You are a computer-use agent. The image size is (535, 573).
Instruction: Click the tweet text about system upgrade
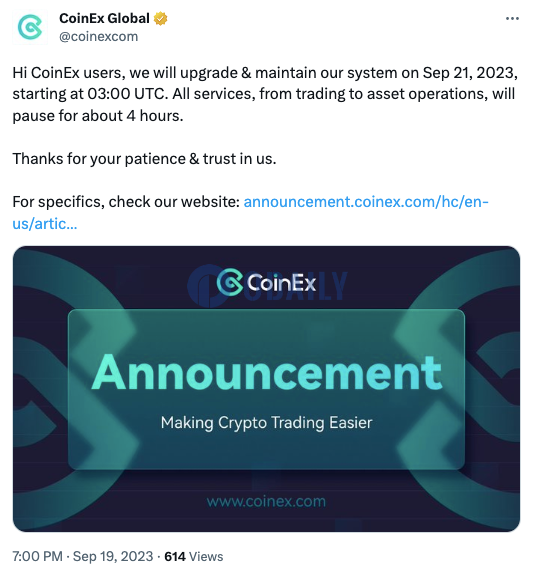tap(265, 94)
